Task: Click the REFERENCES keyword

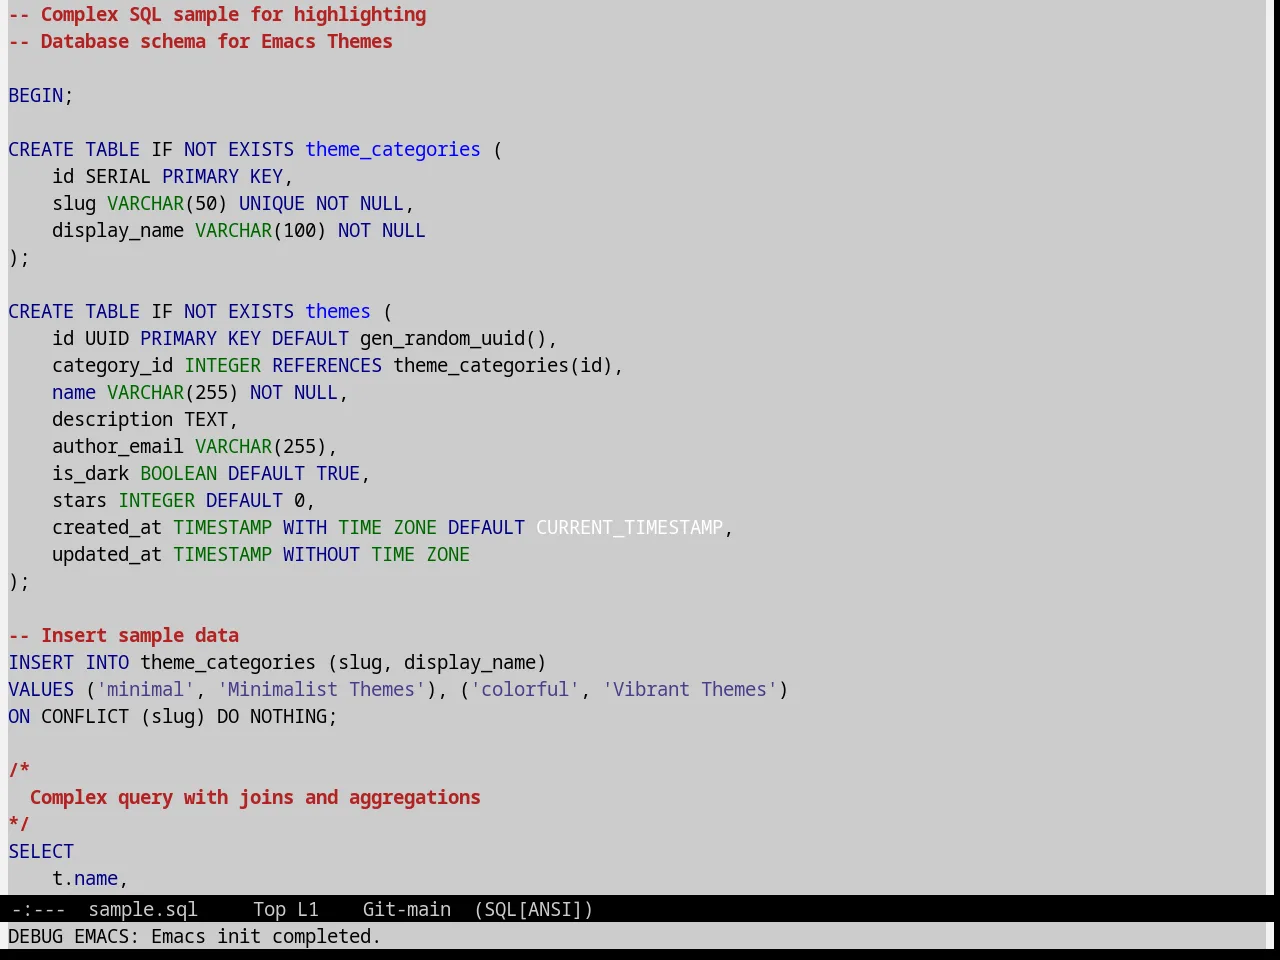Action: coord(327,366)
